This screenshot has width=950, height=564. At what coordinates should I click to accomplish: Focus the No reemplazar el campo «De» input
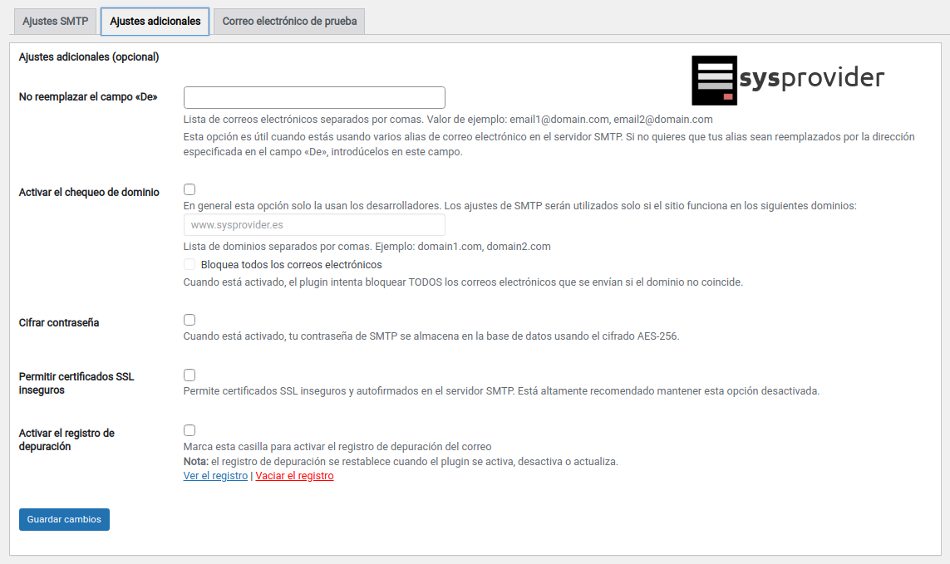tap(314, 97)
